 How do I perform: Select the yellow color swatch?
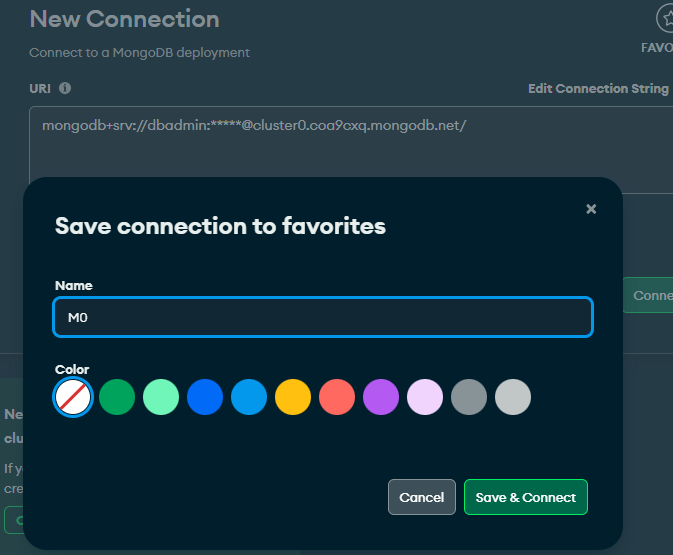click(293, 397)
